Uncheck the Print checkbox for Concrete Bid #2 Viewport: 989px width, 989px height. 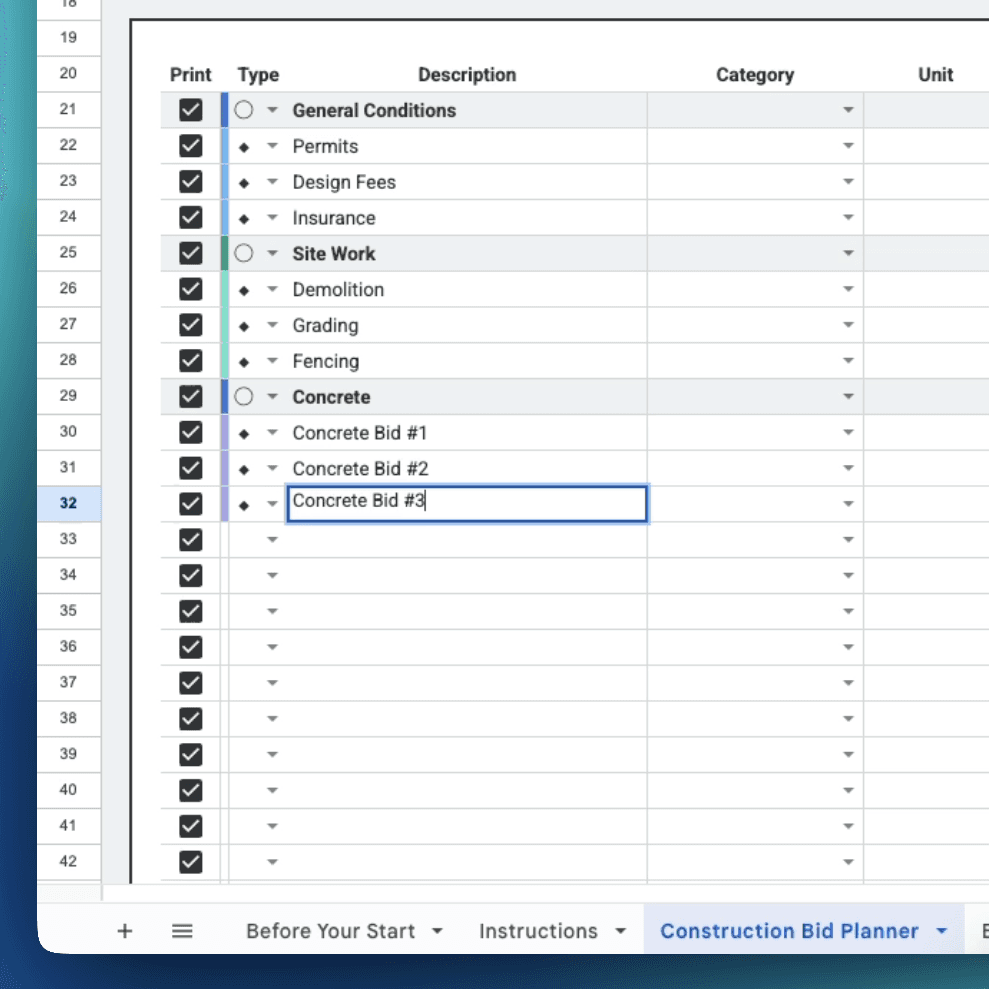190,468
